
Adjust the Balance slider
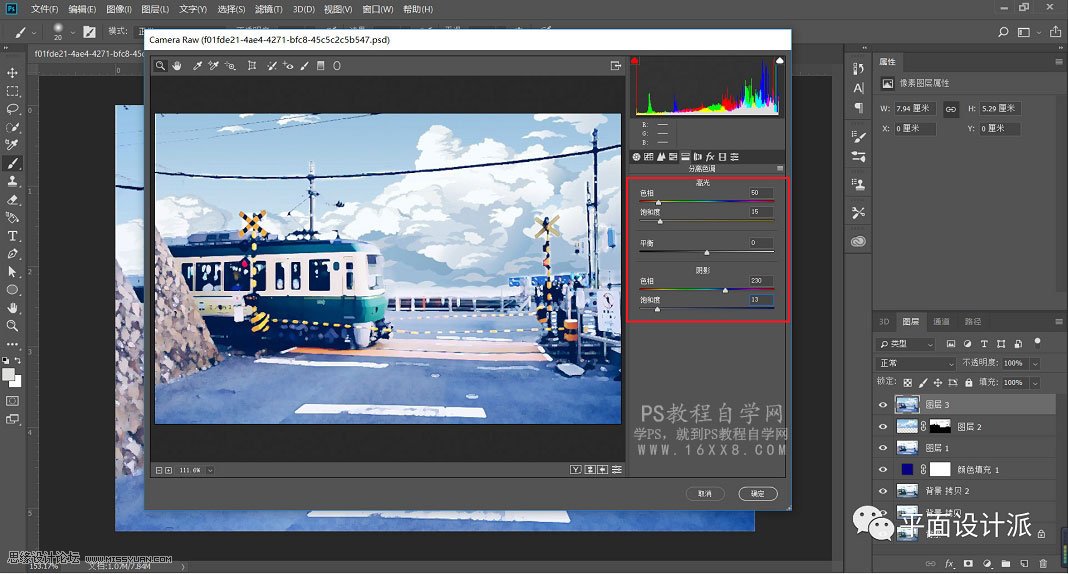coord(706,252)
